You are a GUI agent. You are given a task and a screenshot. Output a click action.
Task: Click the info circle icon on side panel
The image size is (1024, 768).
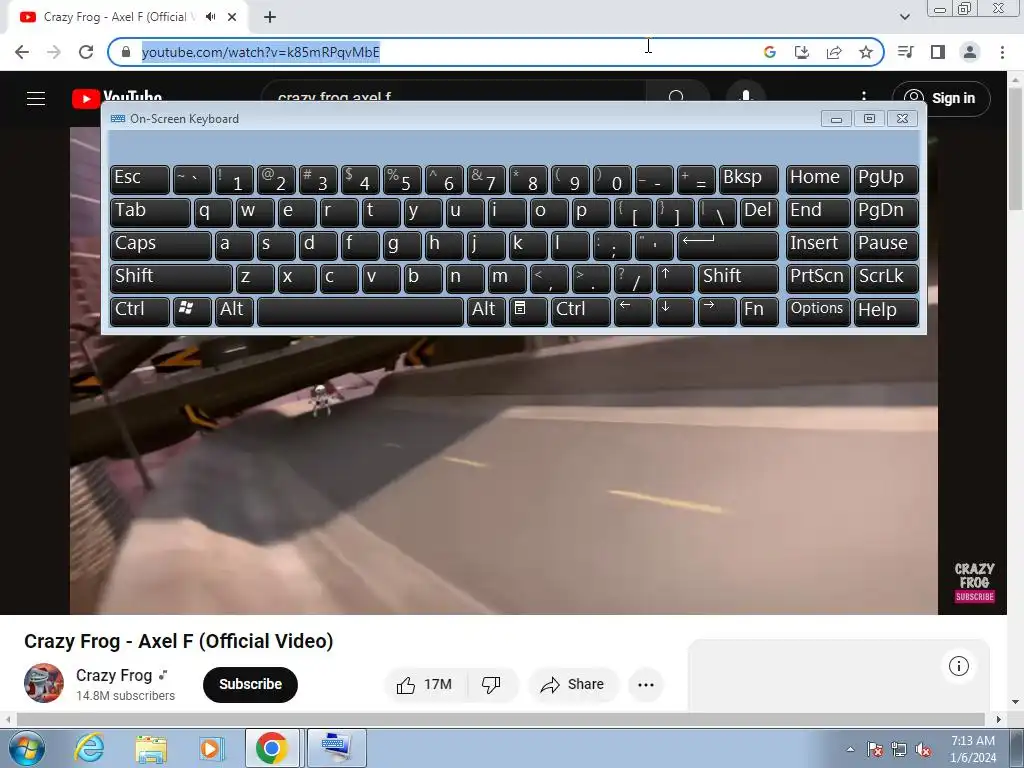959,666
